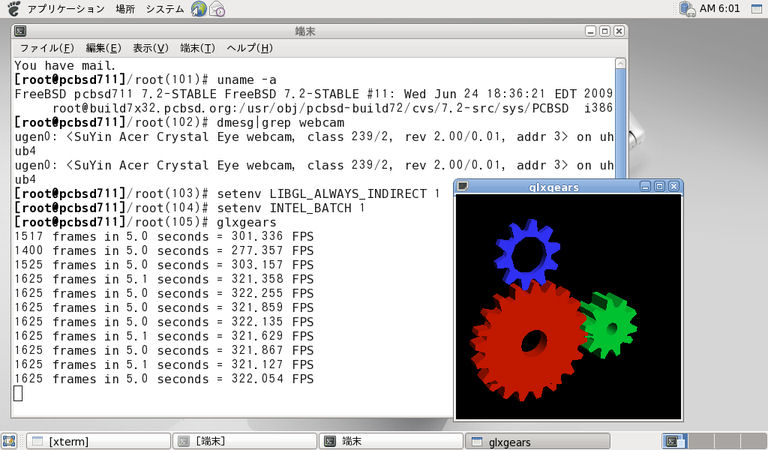Image resolution: width=768 pixels, height=450 pixels.
Task: Switch to the [端末] minimized taskbar window
Action: click(x=244, y=441)
